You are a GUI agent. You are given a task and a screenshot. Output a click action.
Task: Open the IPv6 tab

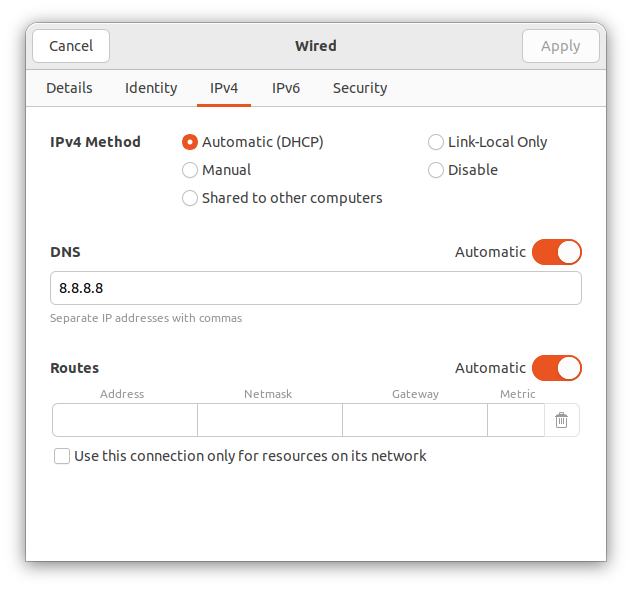[x=286, y=88]
